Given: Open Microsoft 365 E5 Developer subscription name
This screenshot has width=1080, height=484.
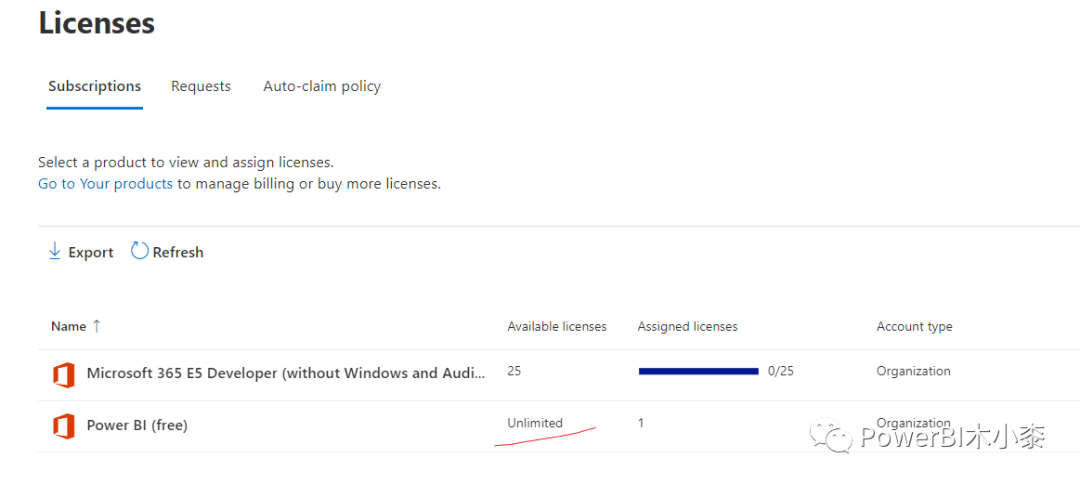Looking at the screenshot, I should [286, 373].
